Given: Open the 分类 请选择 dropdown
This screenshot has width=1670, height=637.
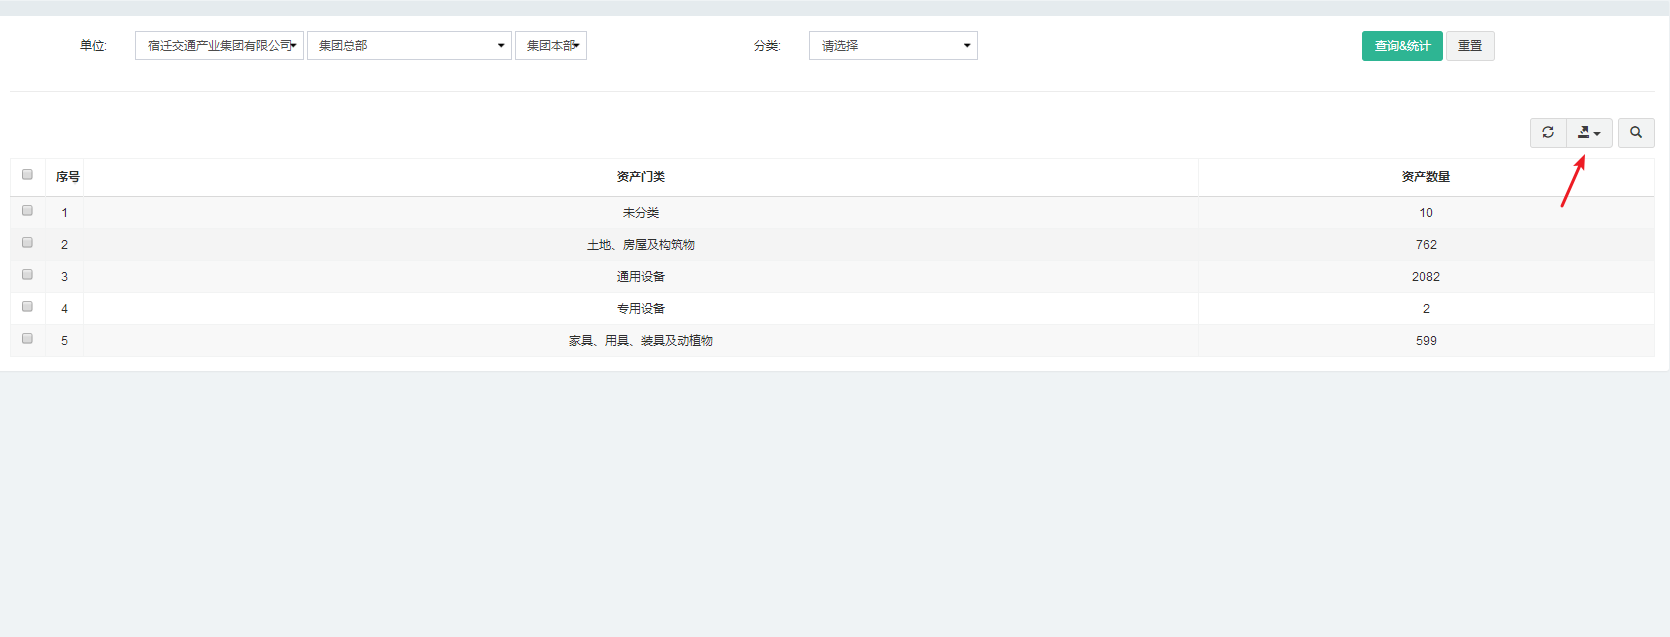Looking at the screenshot, I should [x=893, y=46].
